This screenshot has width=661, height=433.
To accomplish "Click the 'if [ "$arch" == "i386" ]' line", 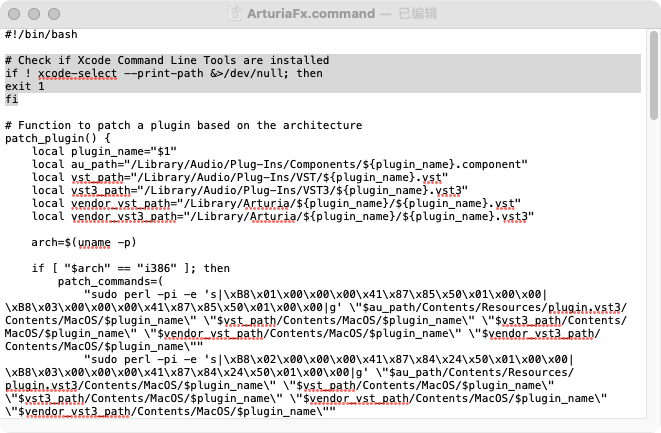I will click(x=131, y=269).
